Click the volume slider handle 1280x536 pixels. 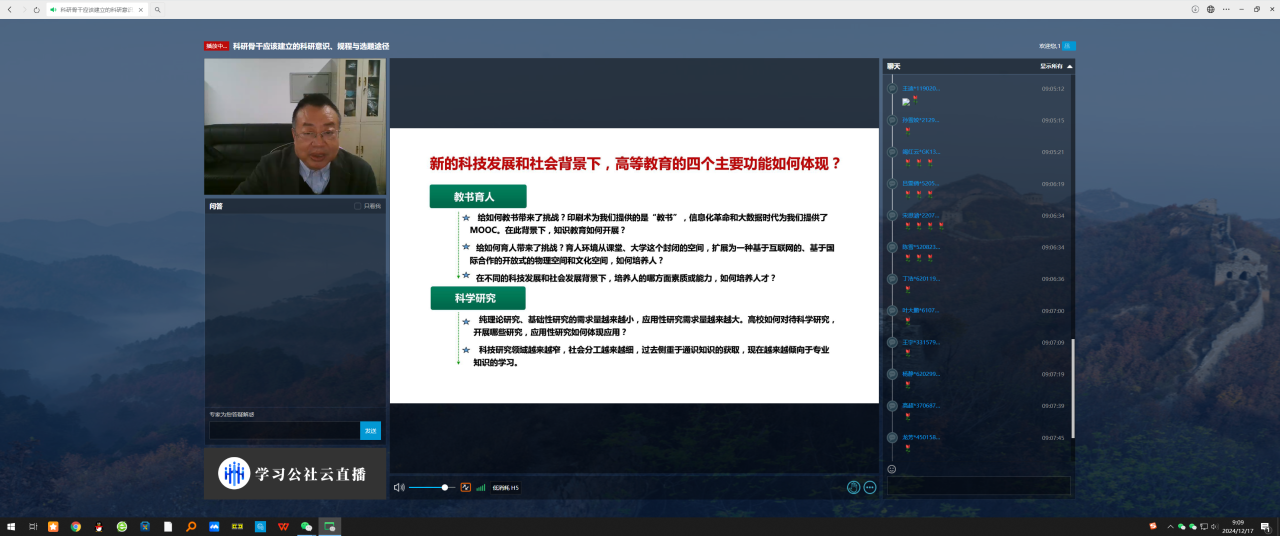click(445, 487)
